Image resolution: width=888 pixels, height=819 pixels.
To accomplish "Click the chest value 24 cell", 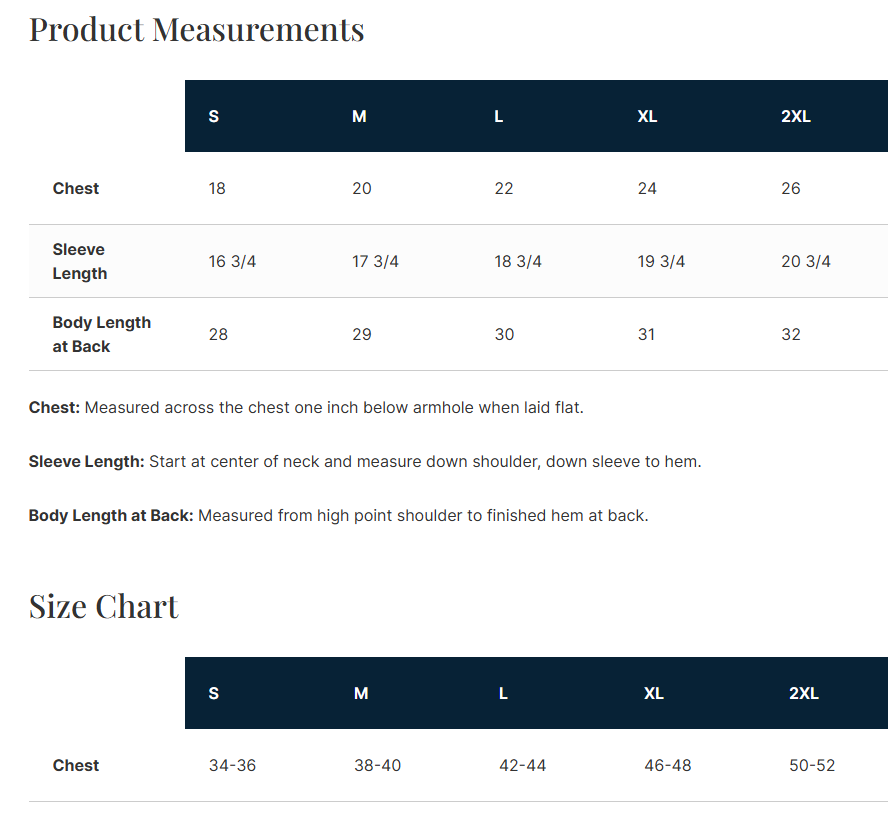I will point(647,188).
